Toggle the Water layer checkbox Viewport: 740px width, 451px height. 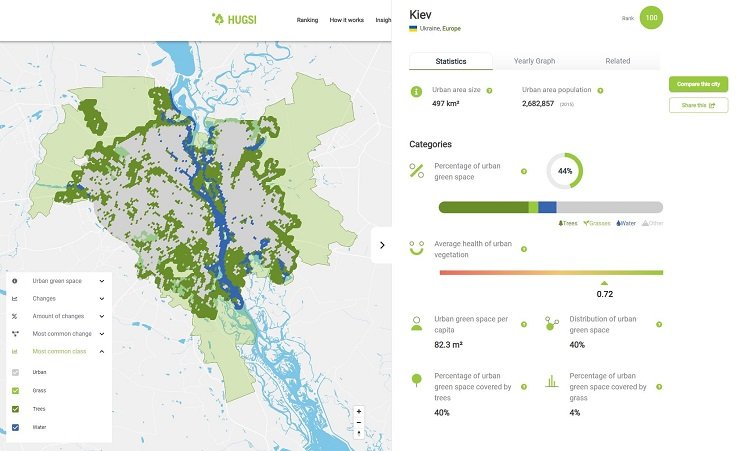(15, 428)
